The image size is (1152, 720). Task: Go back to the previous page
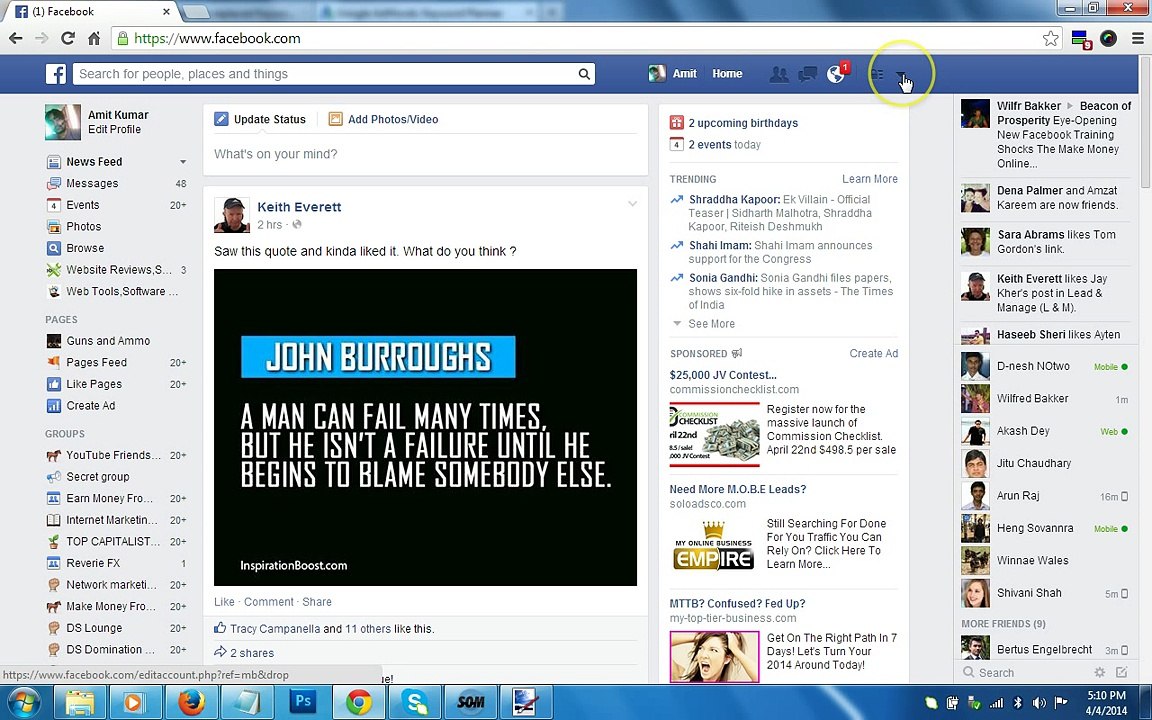15,38
